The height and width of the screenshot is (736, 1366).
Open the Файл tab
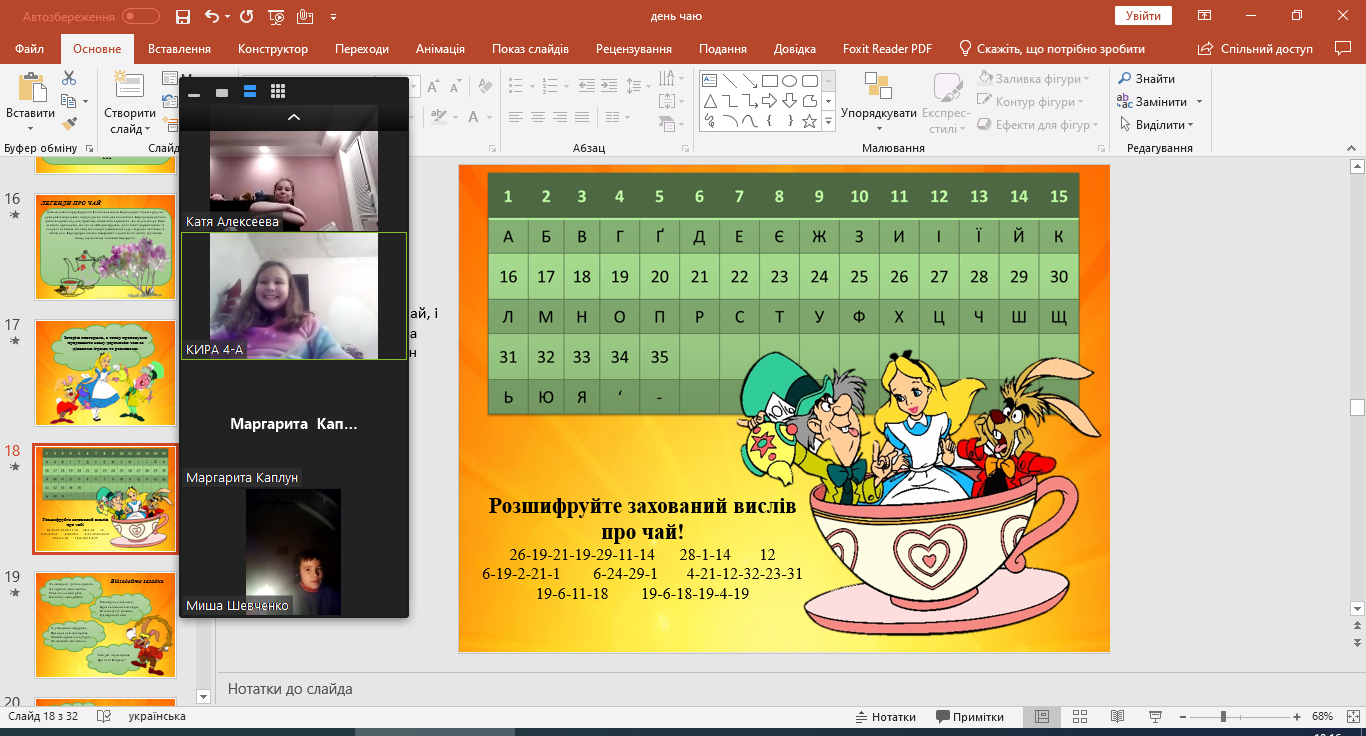click(30, 49)
